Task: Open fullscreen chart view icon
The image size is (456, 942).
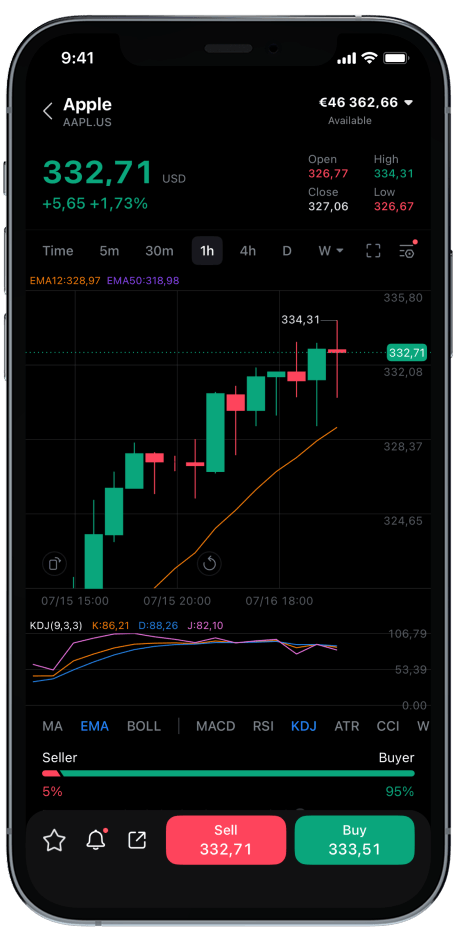Action: point(373,251)
